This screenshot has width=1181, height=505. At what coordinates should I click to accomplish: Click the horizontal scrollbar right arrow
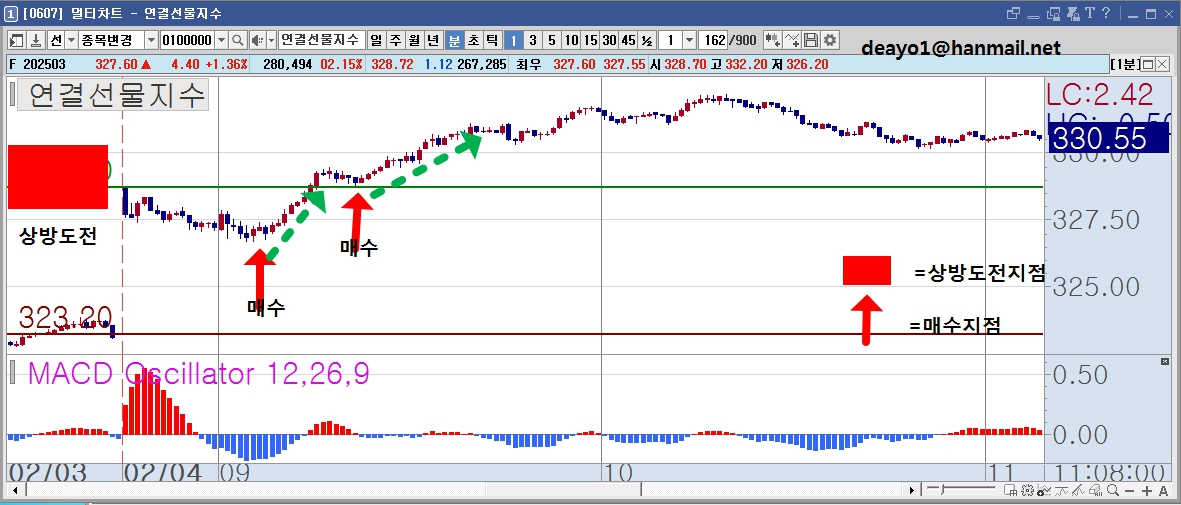[x=912, y=491]
